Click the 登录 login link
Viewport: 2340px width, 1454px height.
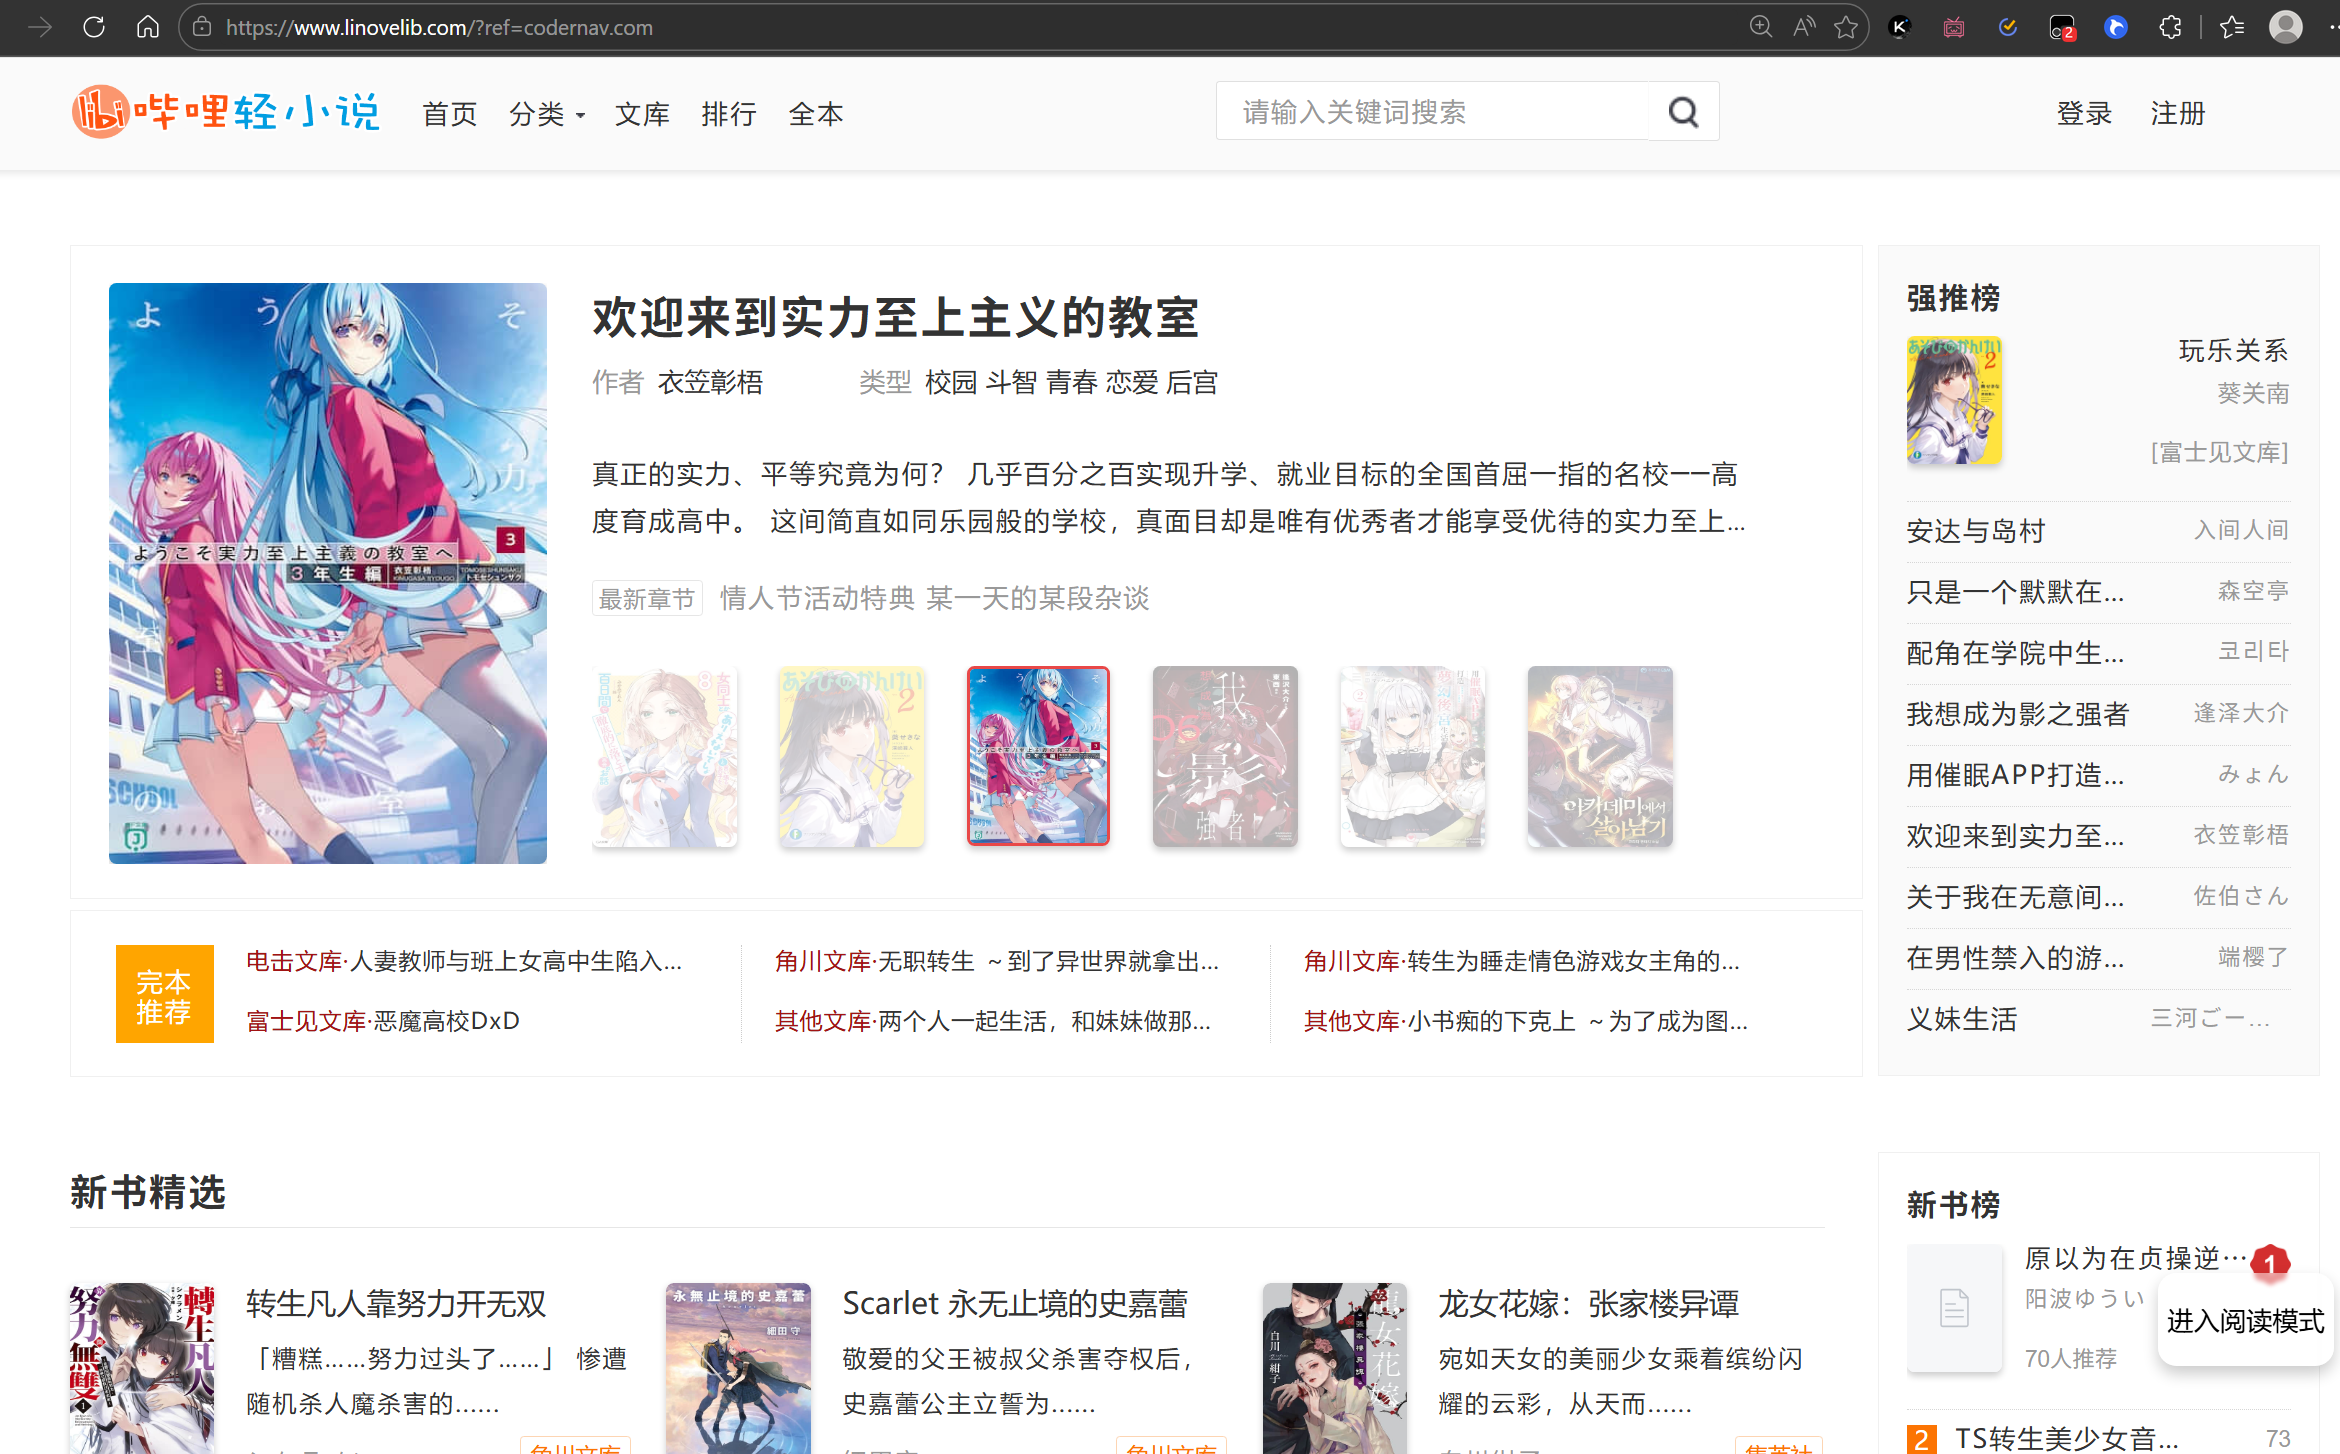[2084, 114]
